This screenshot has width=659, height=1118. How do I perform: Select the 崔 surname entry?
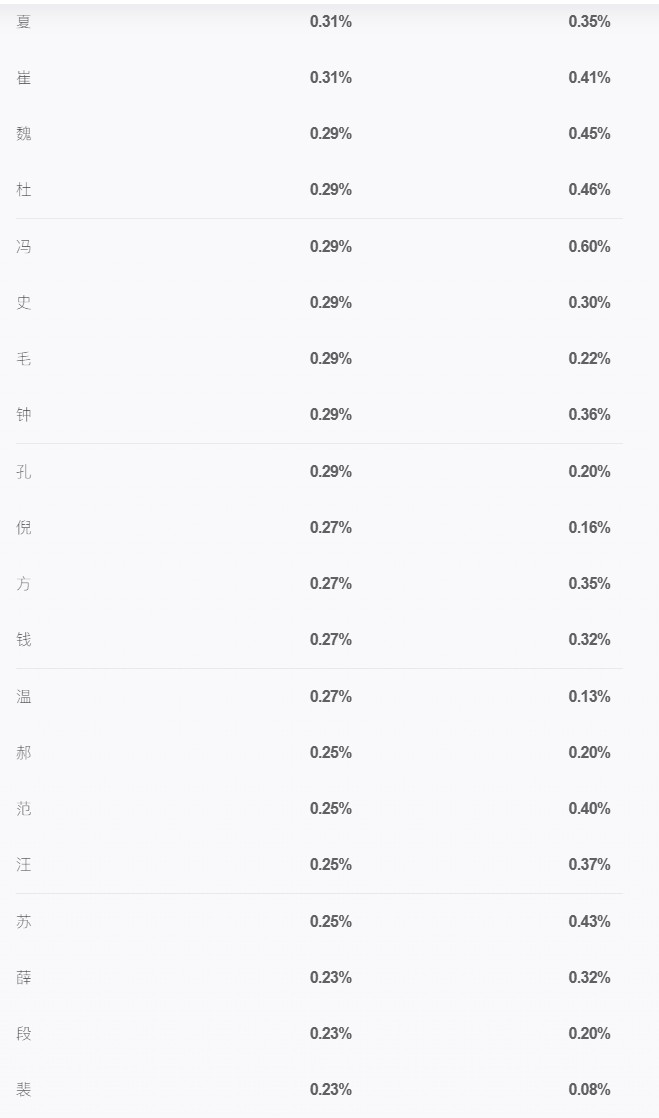(24, 78)
